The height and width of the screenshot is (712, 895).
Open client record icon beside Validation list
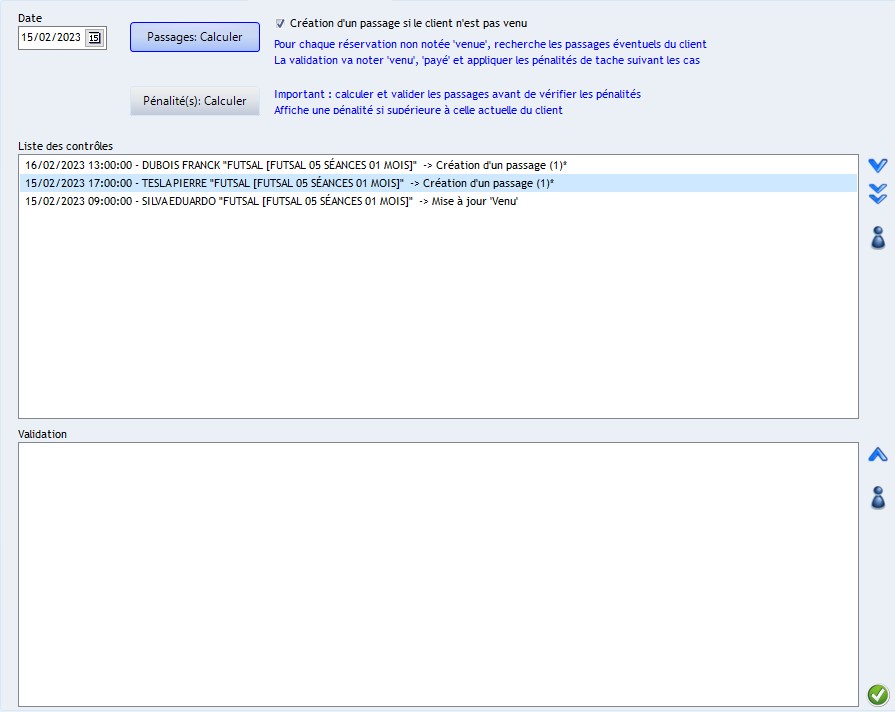(x=877, y=497)
